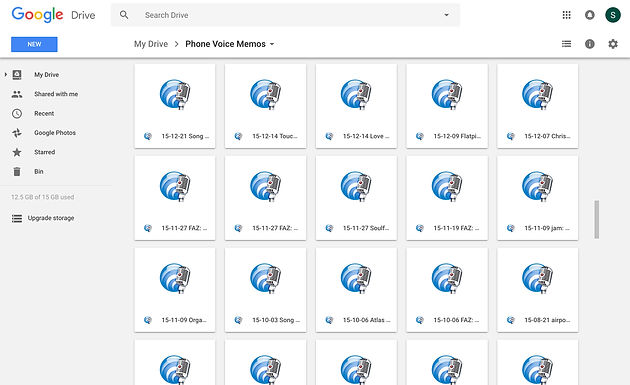Select the 15-11-09 jam file thumbnail
The height and width of the screenshot is (385, 630).
538,187
